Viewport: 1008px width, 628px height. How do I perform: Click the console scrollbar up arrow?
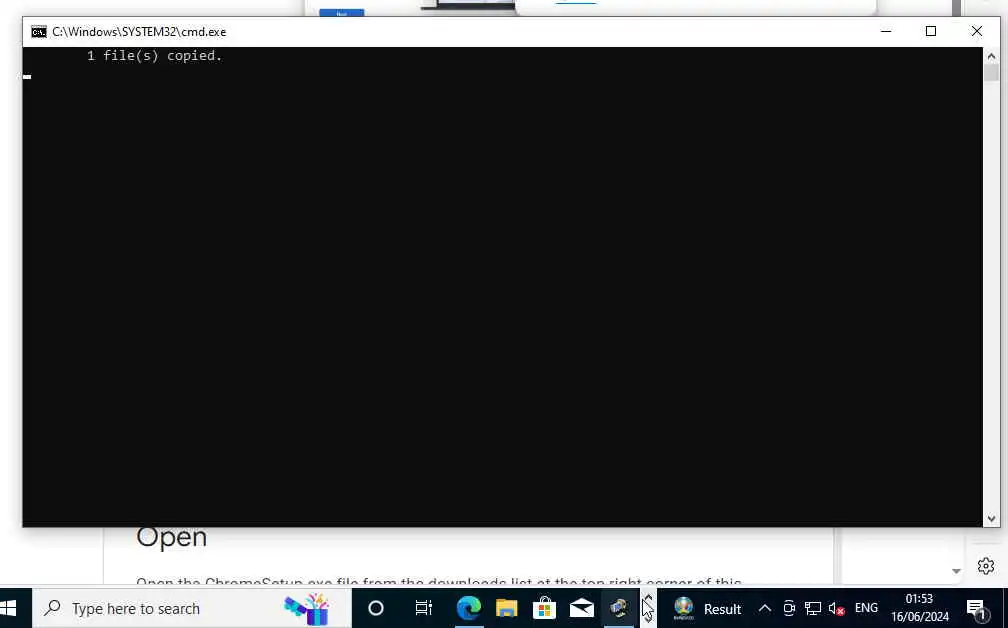point(991,56)
